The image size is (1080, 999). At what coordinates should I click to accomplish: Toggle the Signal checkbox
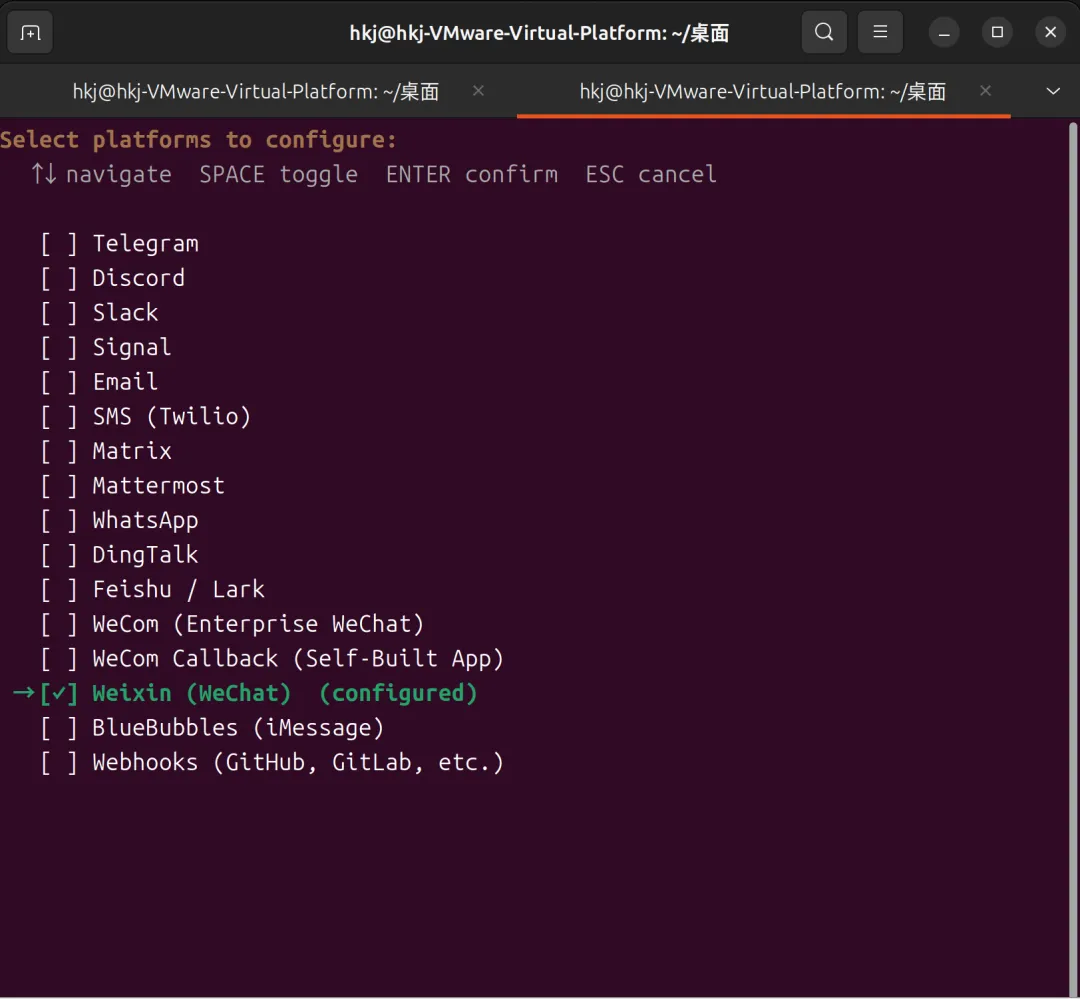pos(59,347)
